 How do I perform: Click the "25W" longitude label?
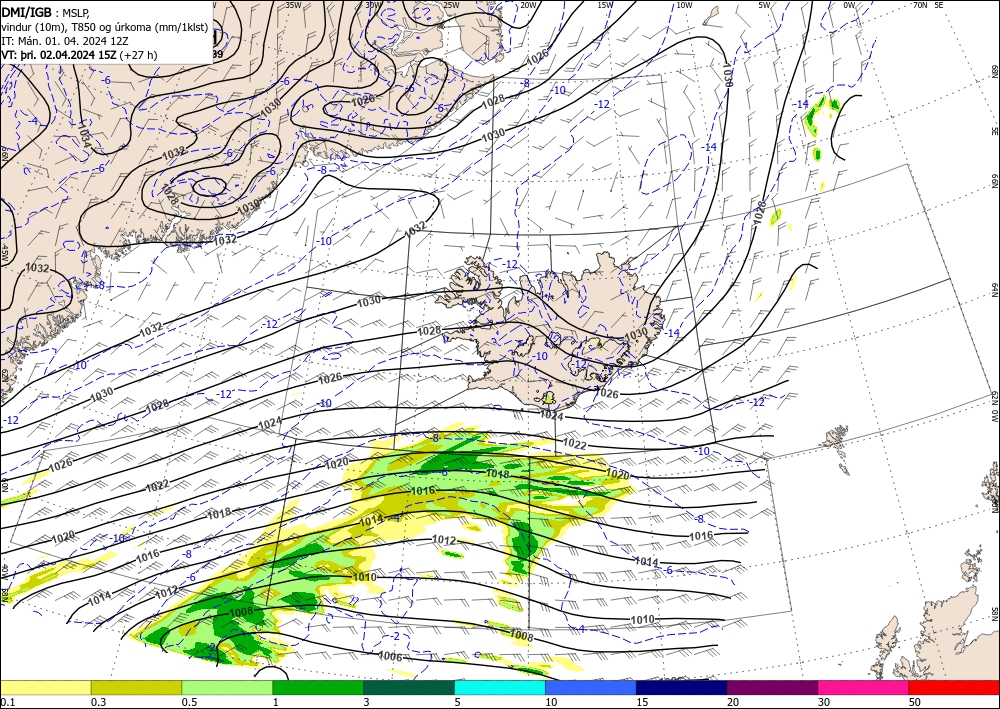coord(451,5)
